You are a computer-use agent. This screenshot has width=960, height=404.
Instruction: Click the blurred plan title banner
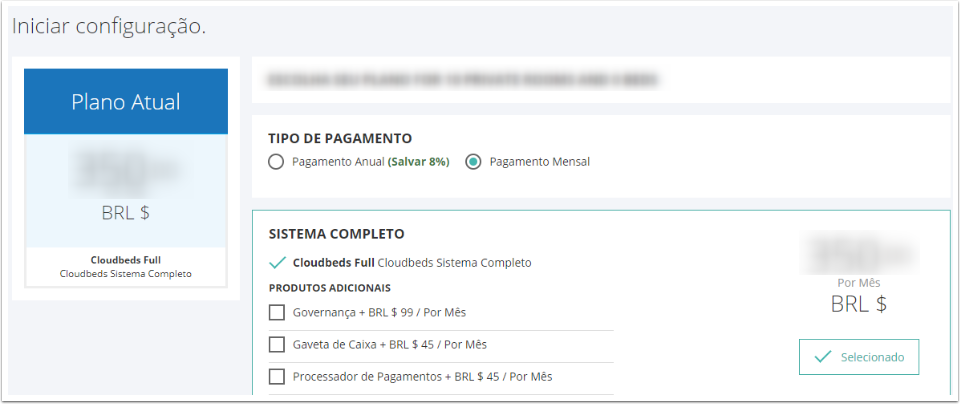tap(463, 80)
